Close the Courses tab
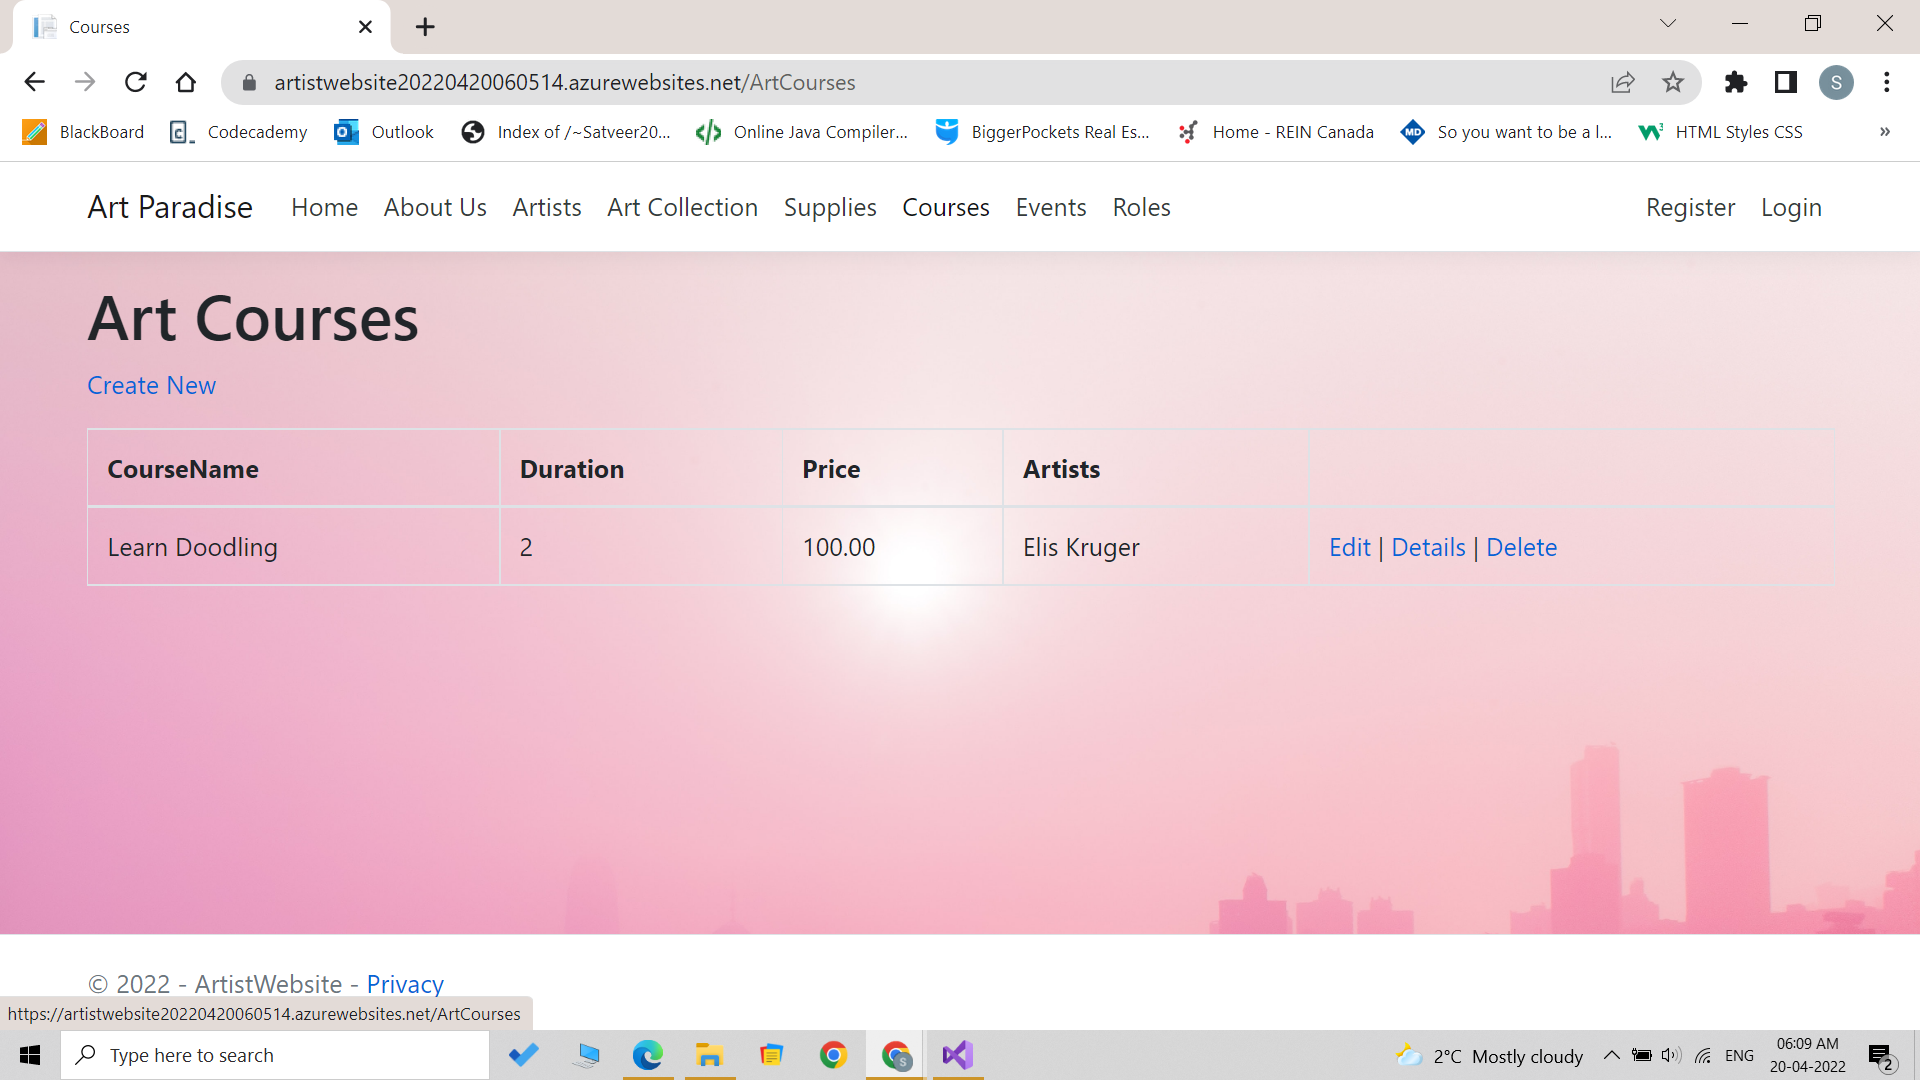The width and height of the screenshot is (1920, 1080). click(365, 27)
